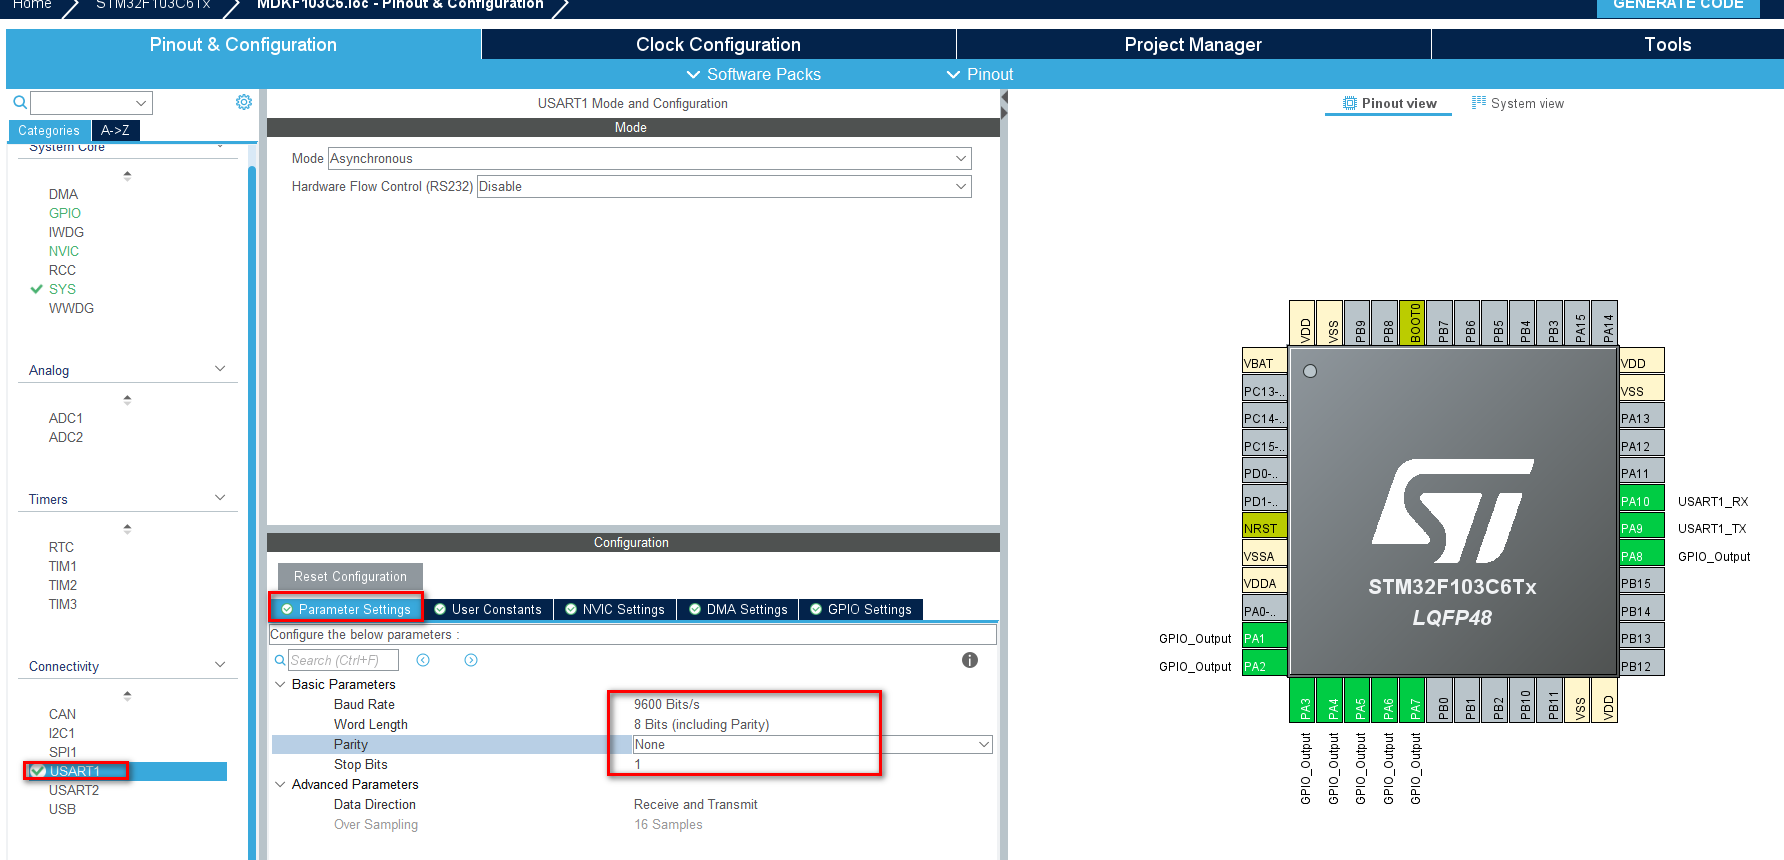Select the PA9 pin on the chip
Viewport: 1784px width, 860px height.
coord(1641,528)
